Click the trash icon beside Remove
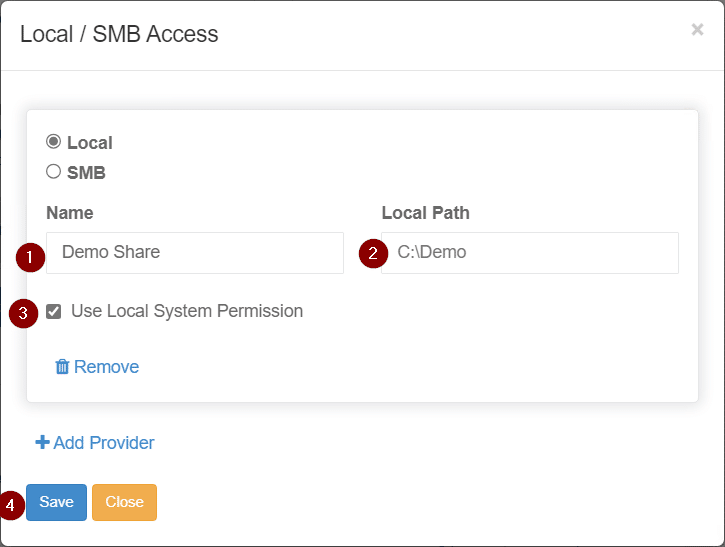The image size is (725, 547). point(62,367)
